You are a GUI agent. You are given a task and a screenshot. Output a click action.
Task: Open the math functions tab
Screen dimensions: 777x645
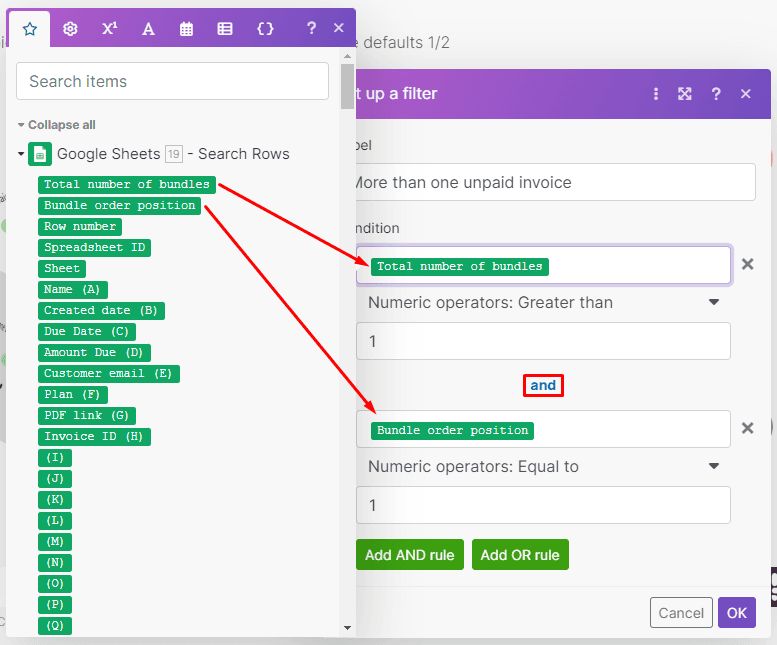tap(109, 29)
